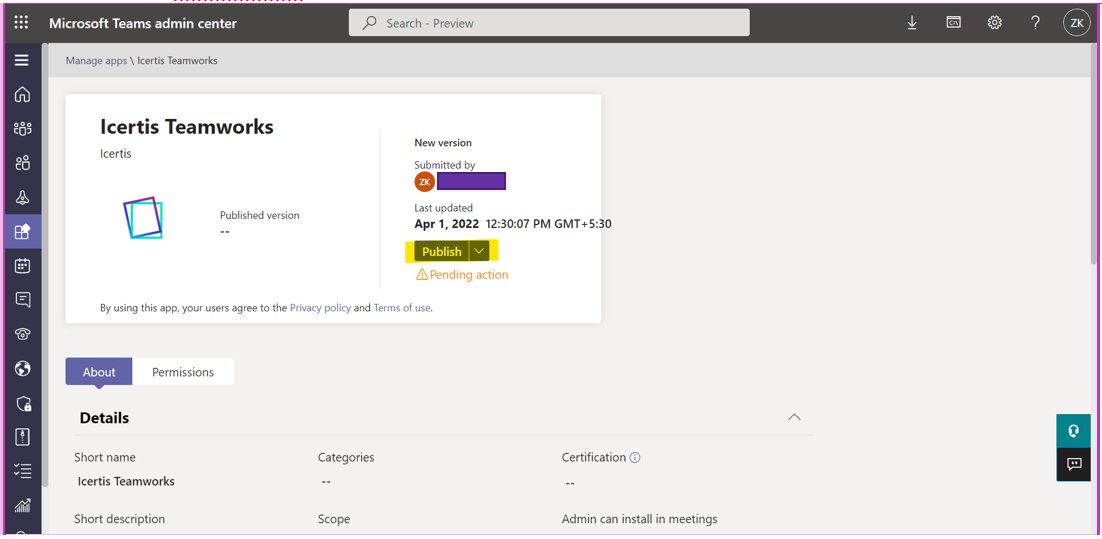Open the Users section in sidebar
Viewport: 1102px width, 539px height.
[x=22, y=163]
